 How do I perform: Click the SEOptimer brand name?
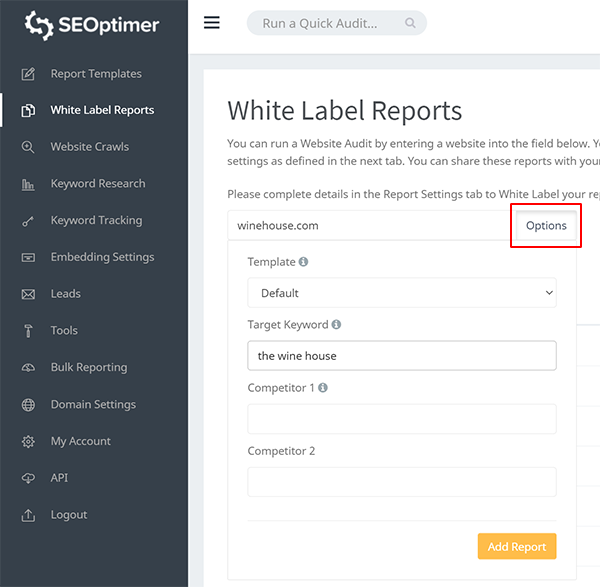109,25
